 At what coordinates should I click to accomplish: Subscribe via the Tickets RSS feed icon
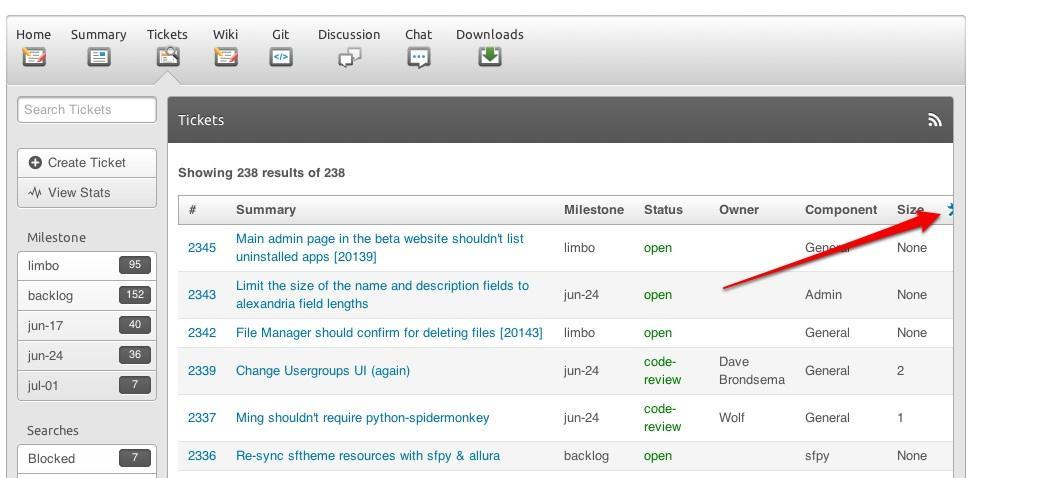(935, 120)
